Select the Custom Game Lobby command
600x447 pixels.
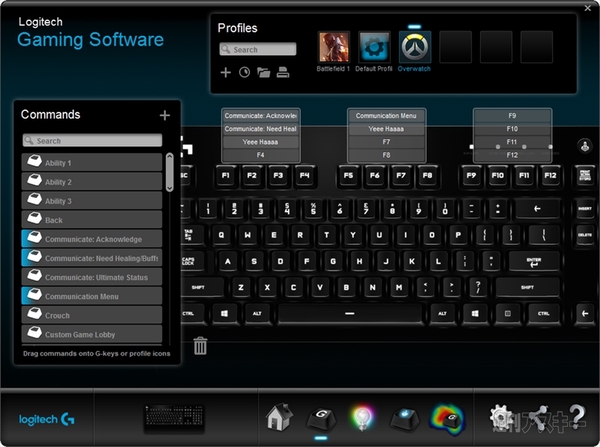(92, 334)
